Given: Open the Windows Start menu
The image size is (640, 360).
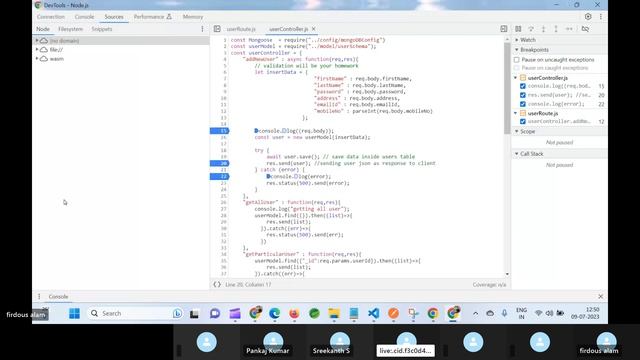Looking at the screenshot, I should click(74, 313).
